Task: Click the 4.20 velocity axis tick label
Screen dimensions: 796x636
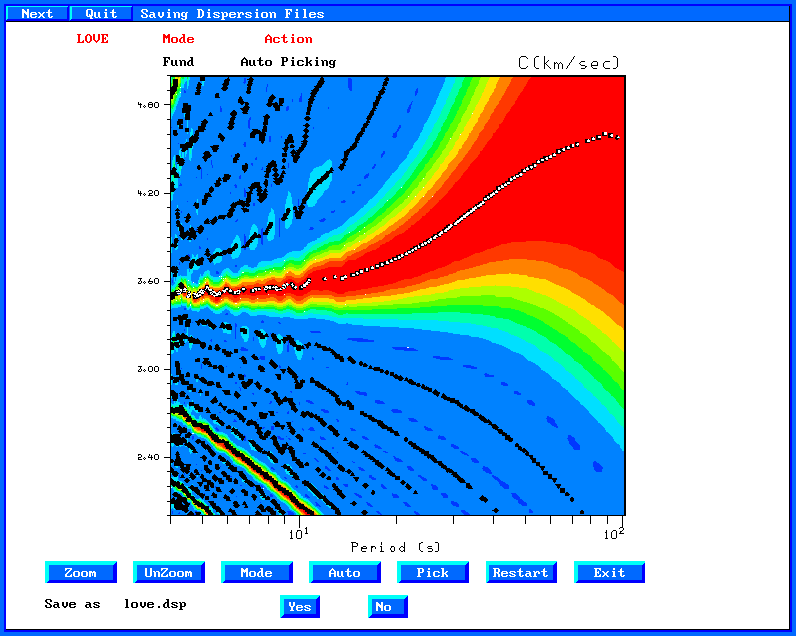Action: pos(148,193)
